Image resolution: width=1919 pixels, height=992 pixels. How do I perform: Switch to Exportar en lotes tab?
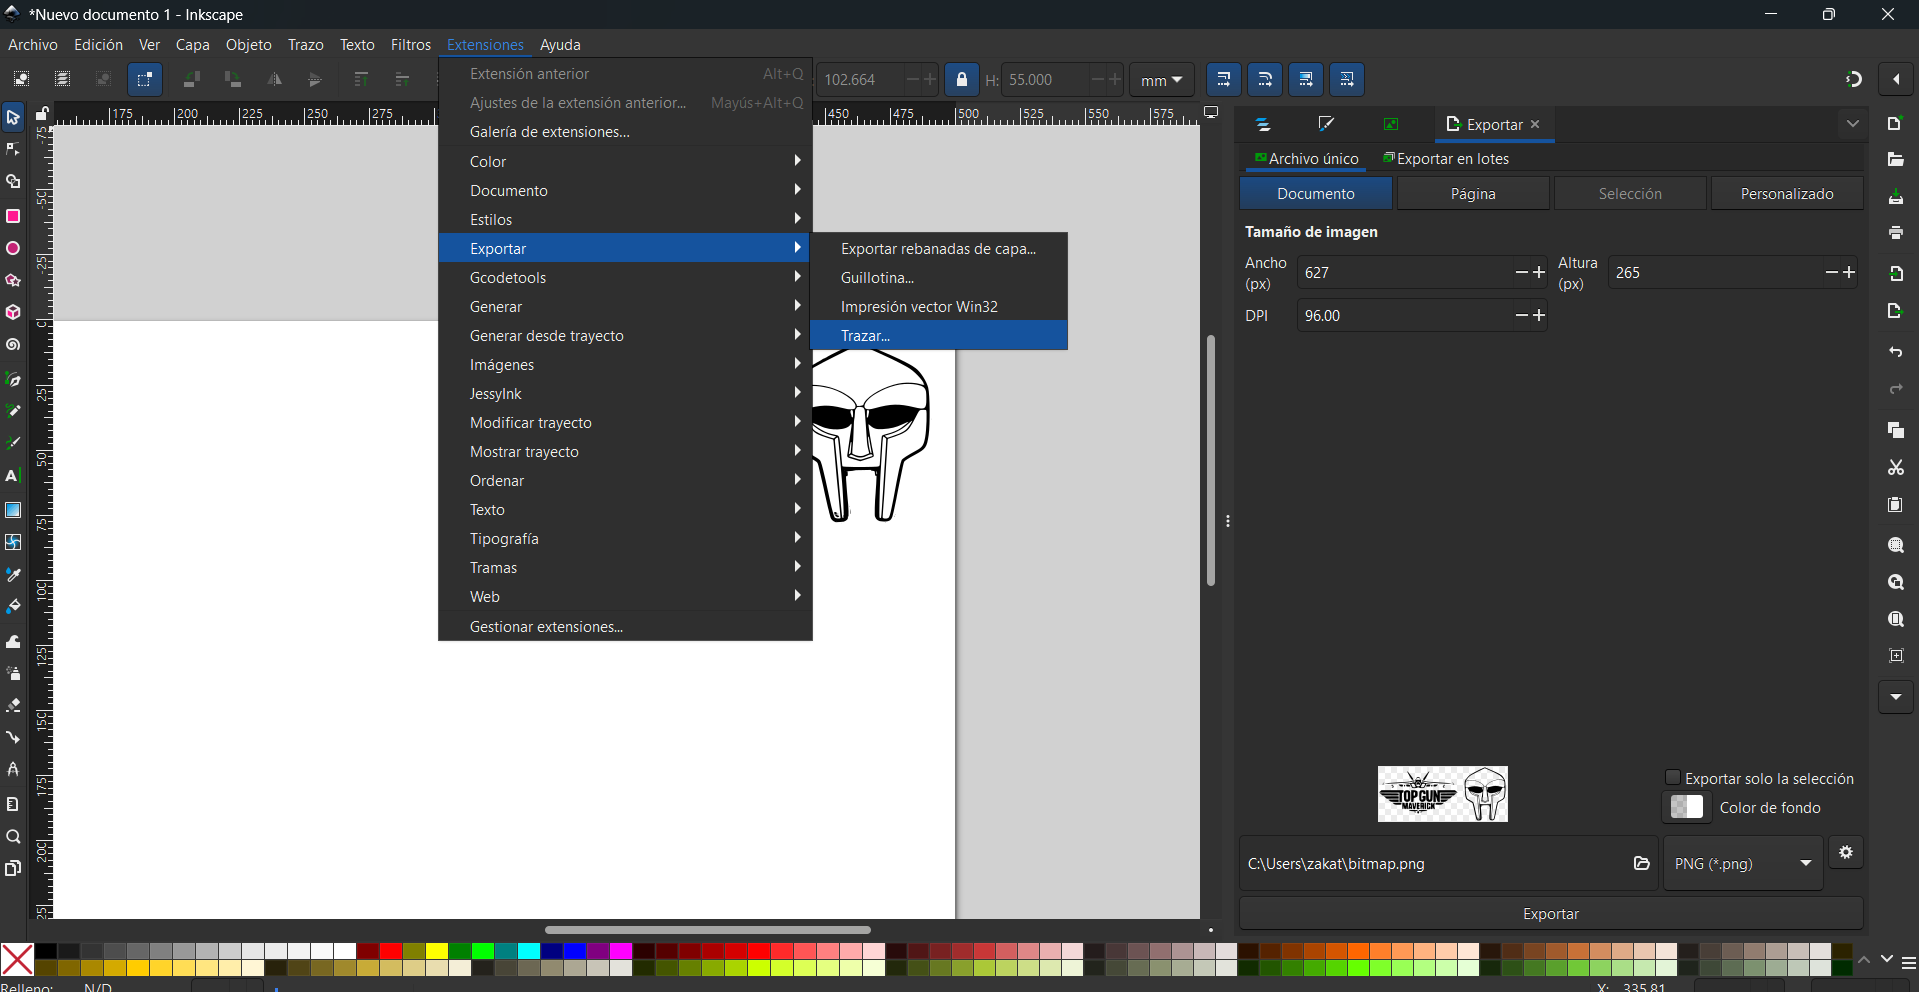[x=1446, y=159]
